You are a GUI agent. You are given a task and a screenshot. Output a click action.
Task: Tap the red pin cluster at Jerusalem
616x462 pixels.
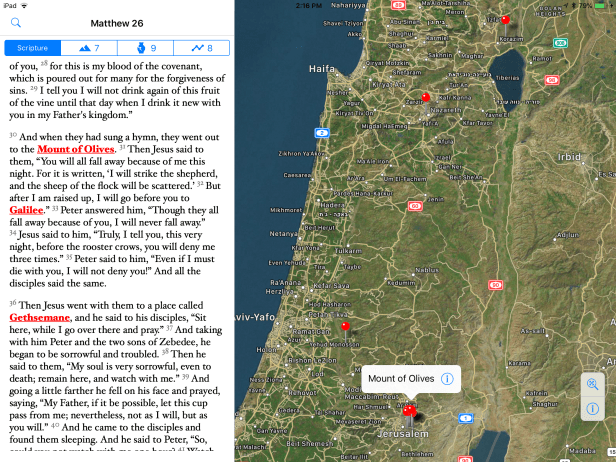(409, 411)
